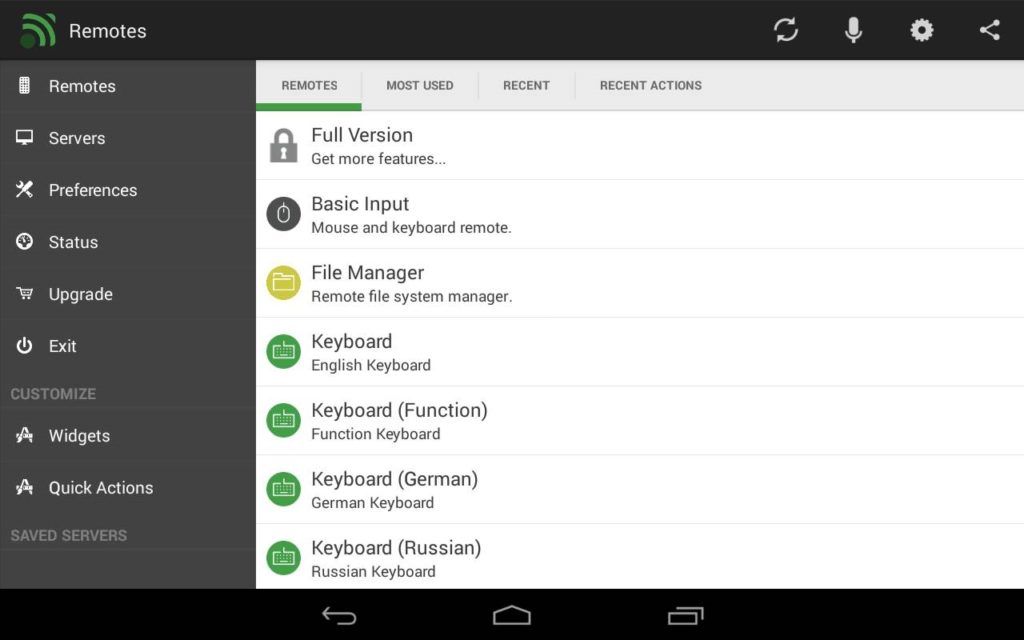Tap the lock icon for Full Version
This screenshot has height=640, width=1024.
click(283, 145)
